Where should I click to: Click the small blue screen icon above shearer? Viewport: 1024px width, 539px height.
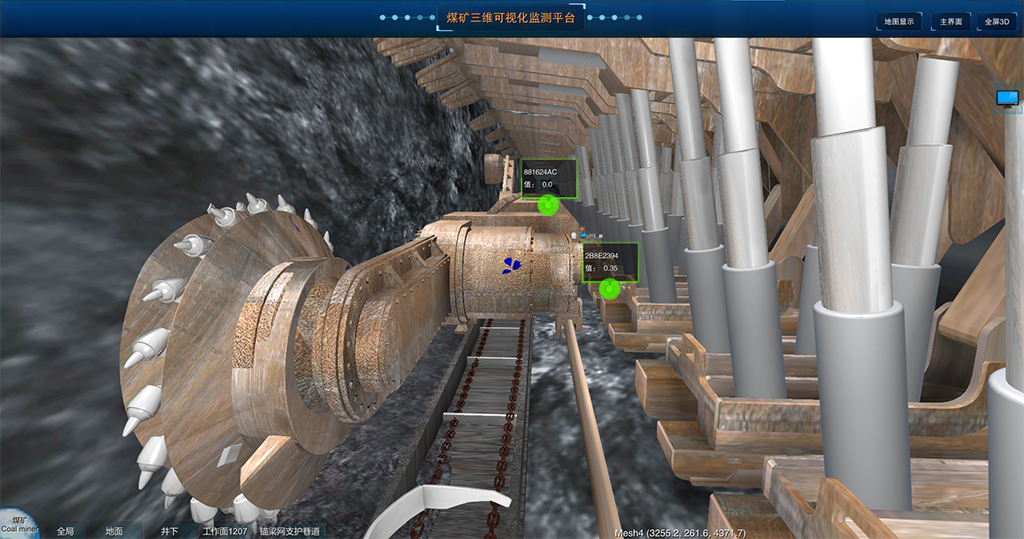(x=583, y=235)
